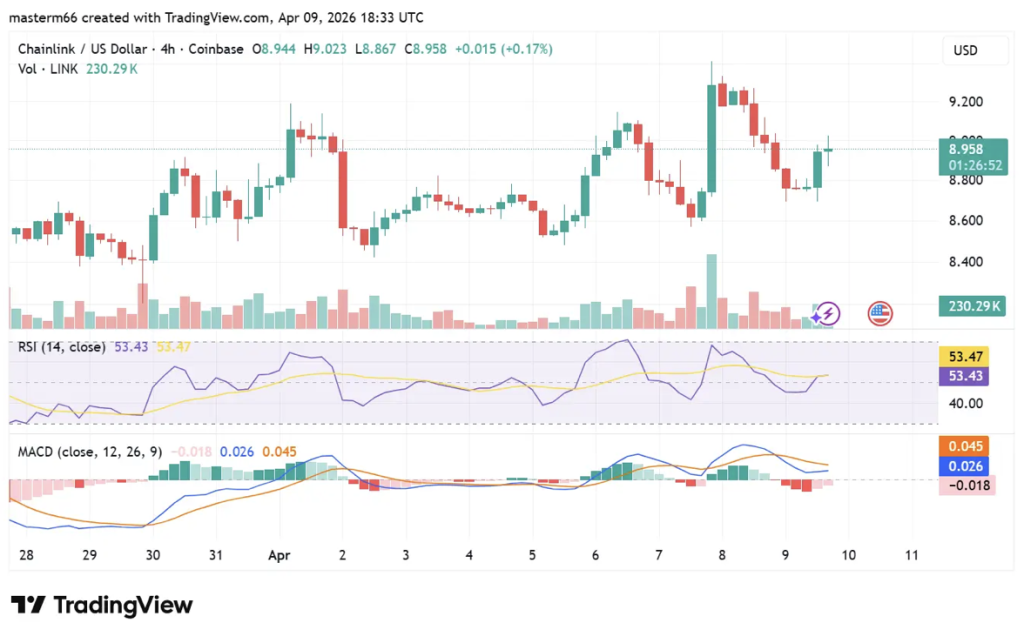
Task: Click the TradingView logo at bottom left
Action: pos(101,604)
